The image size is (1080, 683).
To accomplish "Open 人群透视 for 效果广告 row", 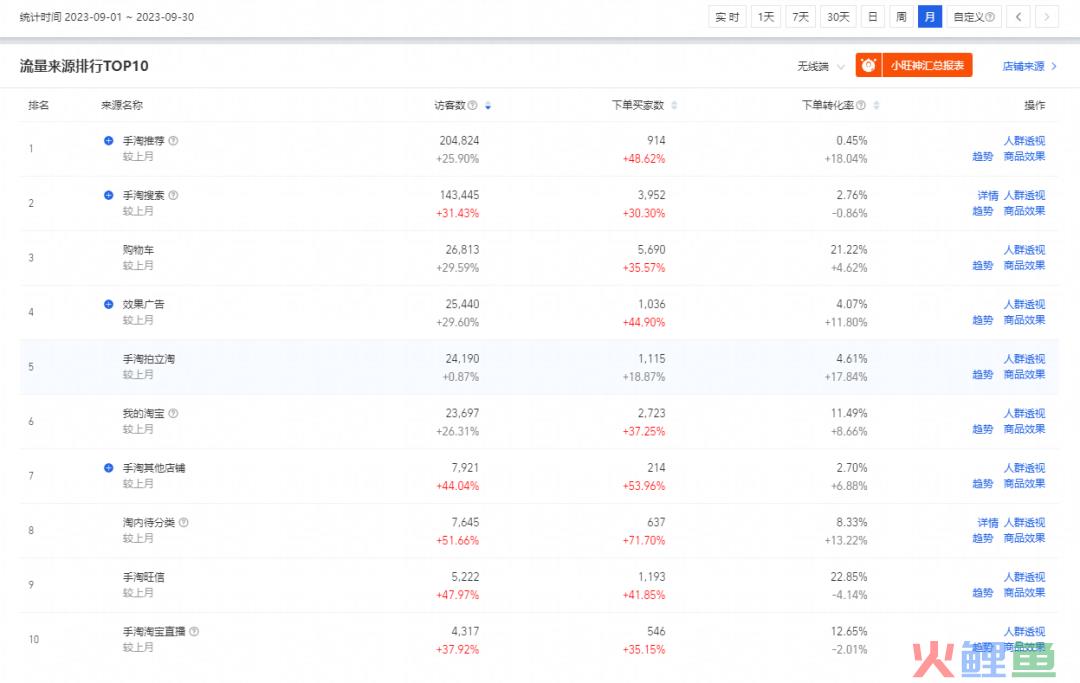I will pyautogui.click(x=1024, y=304).
